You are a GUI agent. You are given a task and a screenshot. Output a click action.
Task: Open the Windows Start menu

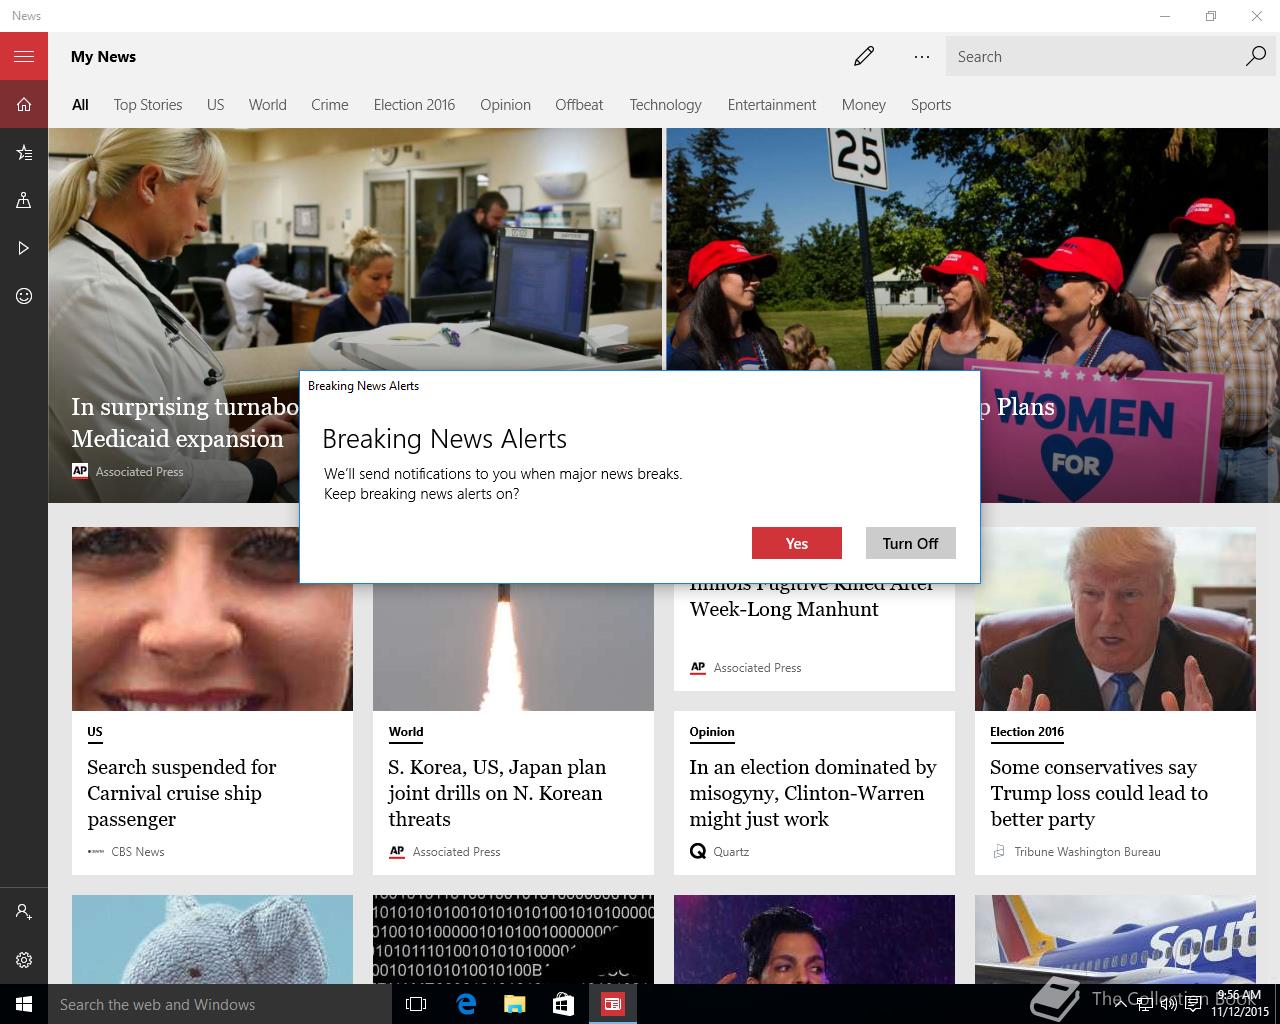[24, 1004]
